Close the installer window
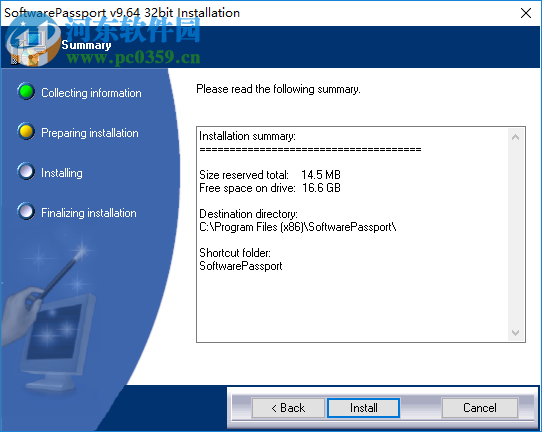Viewport: 542px width, 432px height. [x=526, y=13]
